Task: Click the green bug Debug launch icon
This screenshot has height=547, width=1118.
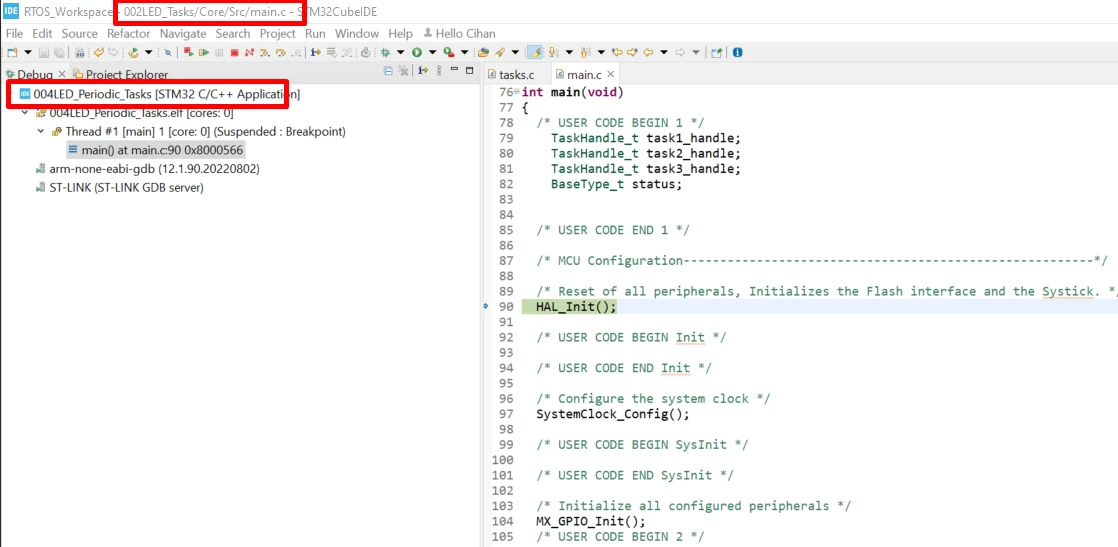Action: point(385,52)
